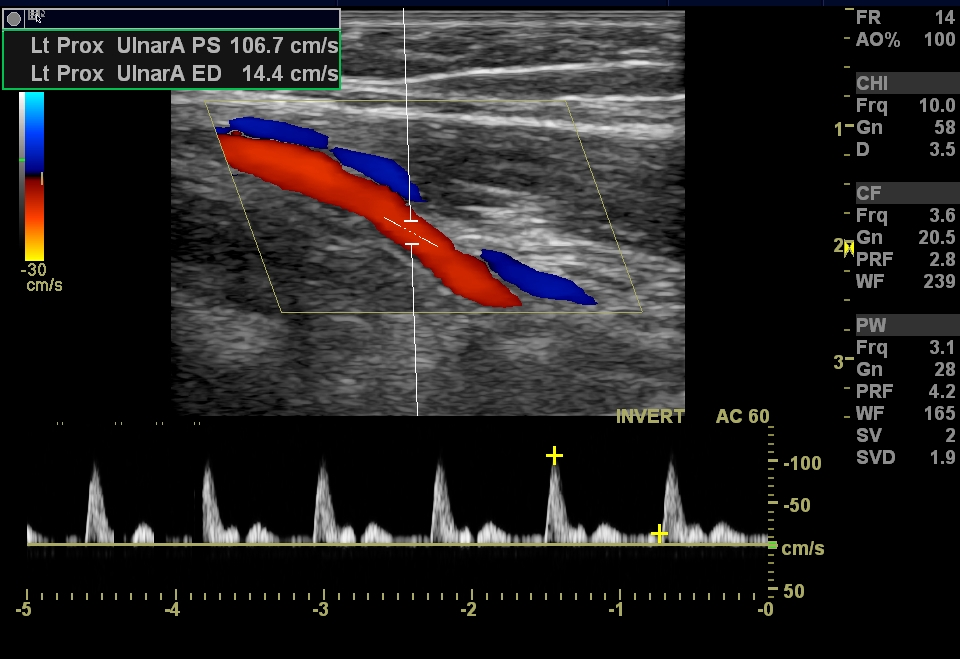Screen dimensions: 960x659
Task: Click the round gray icon in measurement title bar
Action: pos(14,18)
